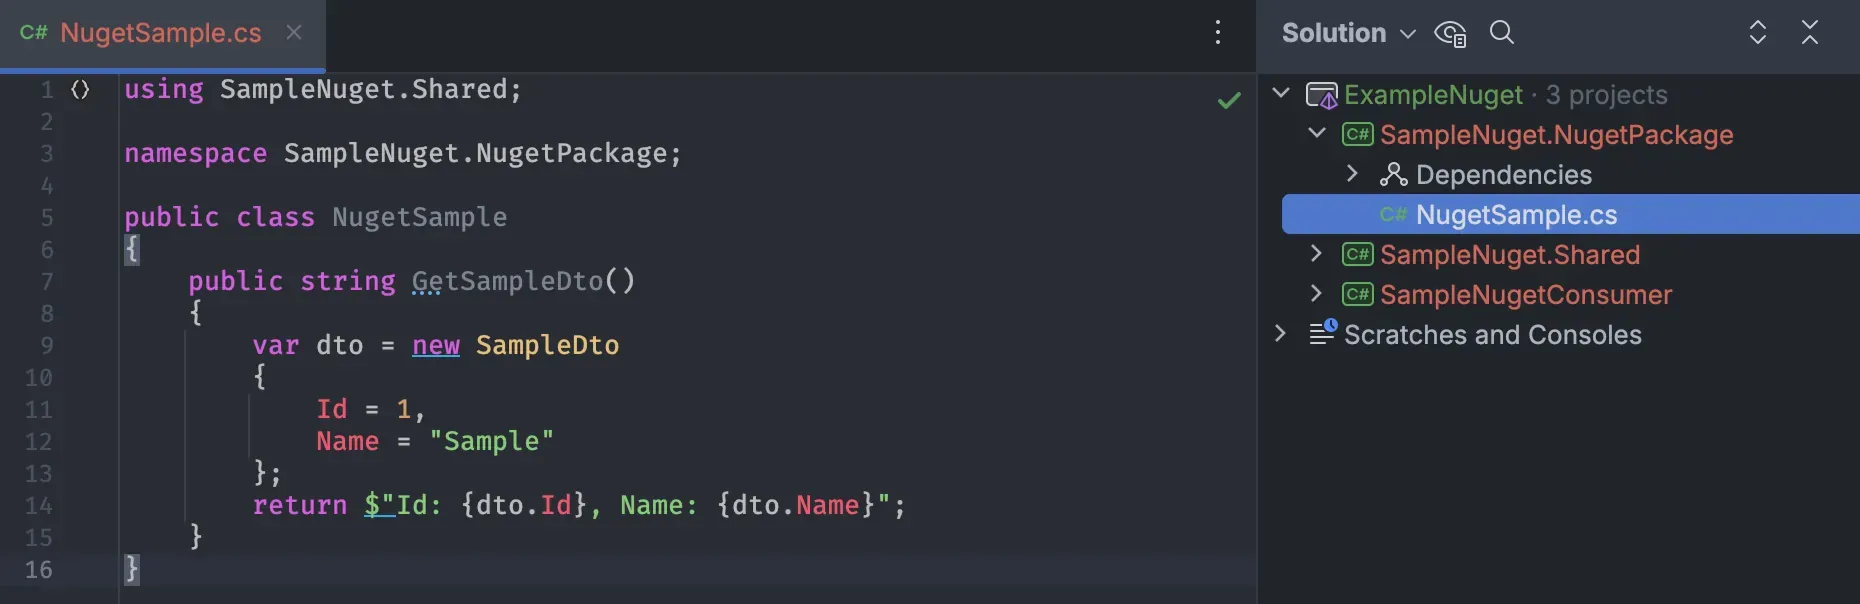
Task: Select the SampleNuget.Shared project
Action: (x=1510, y=255)
